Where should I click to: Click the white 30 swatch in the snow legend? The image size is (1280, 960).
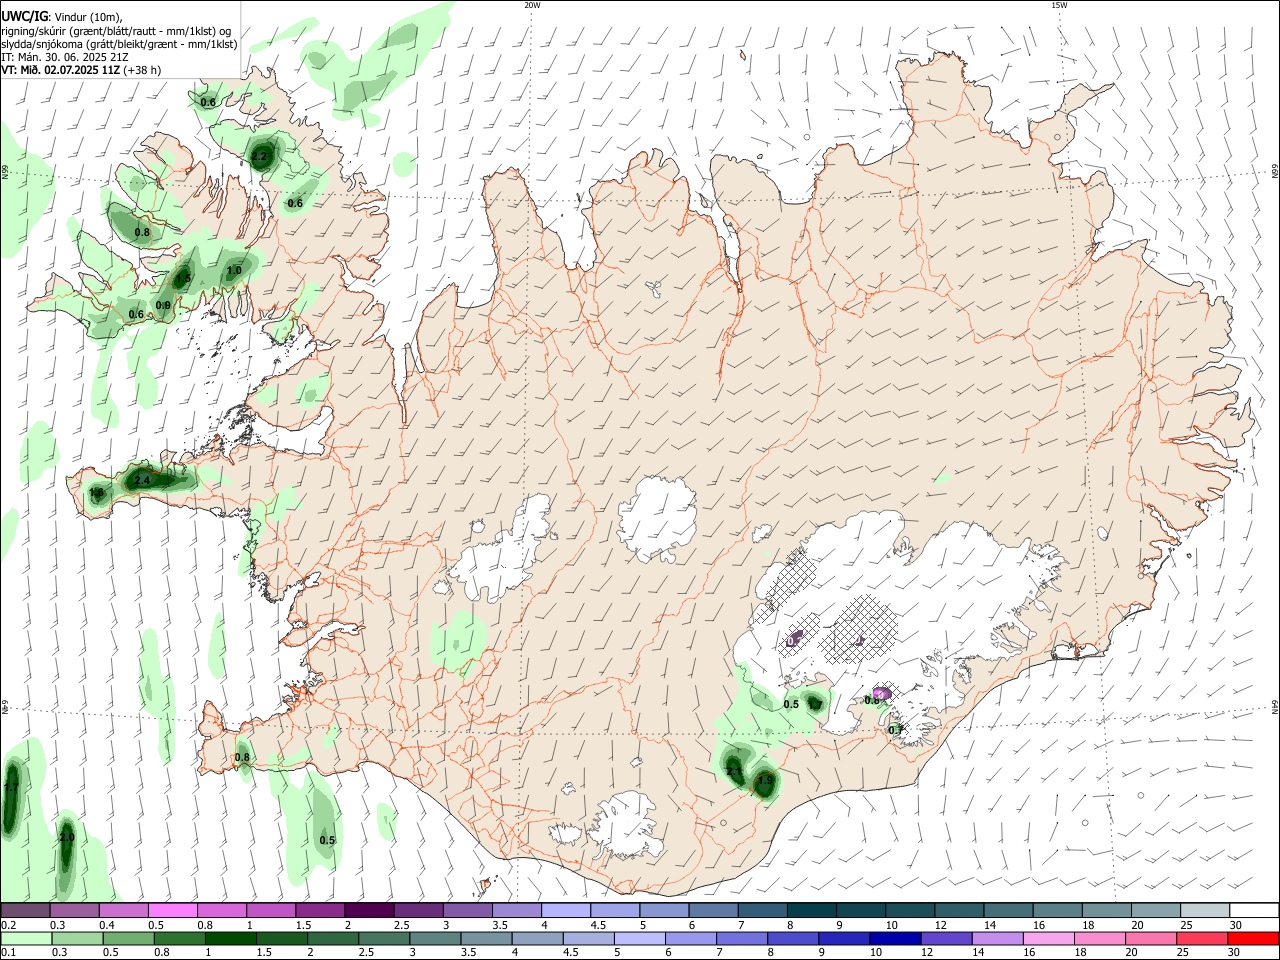(x=1254, y=911)
